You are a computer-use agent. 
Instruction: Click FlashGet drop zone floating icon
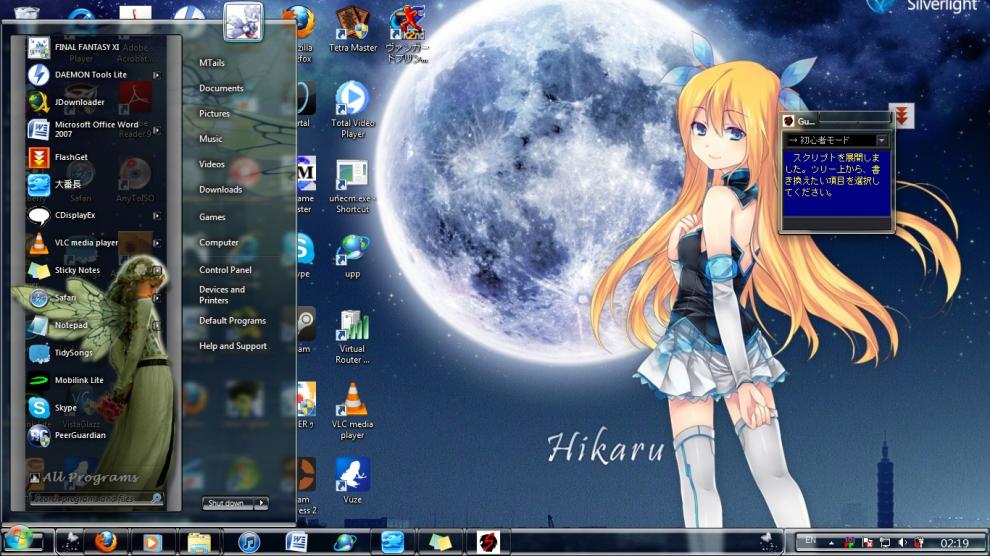pos(902,115)
